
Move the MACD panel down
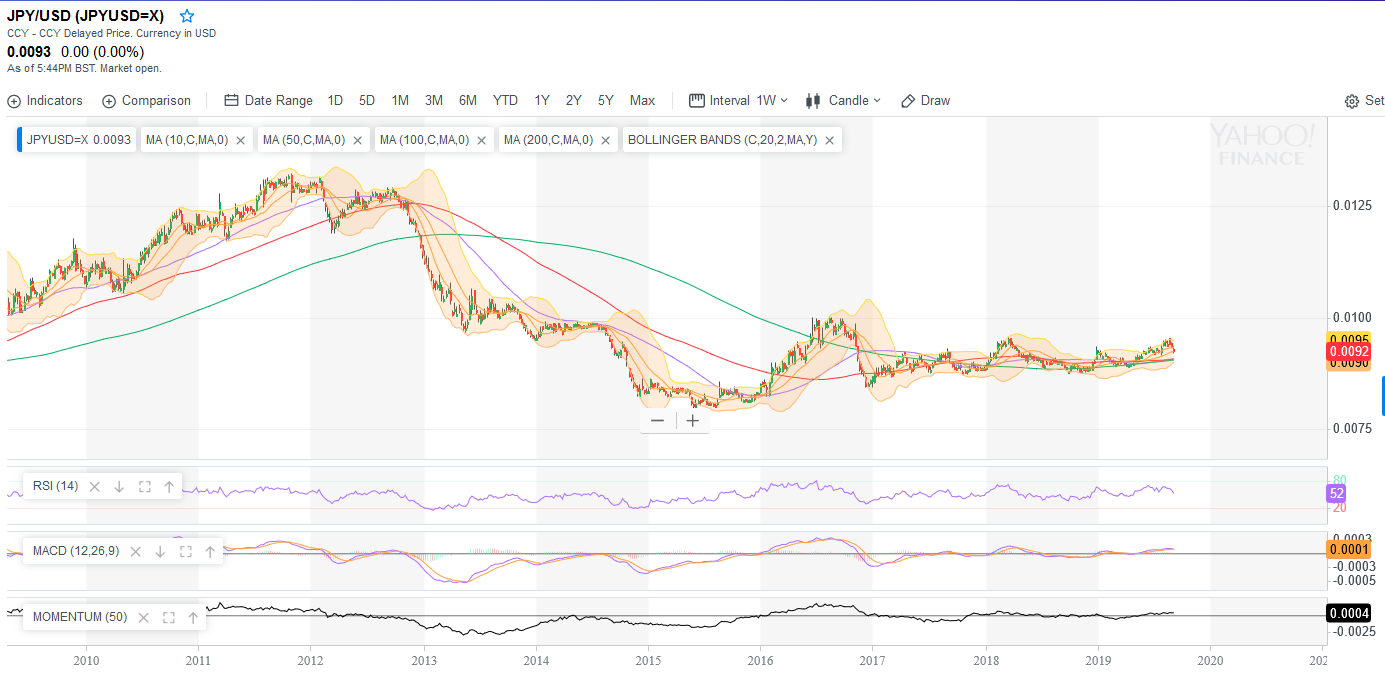pyautogui.click(x=160, y=551)
